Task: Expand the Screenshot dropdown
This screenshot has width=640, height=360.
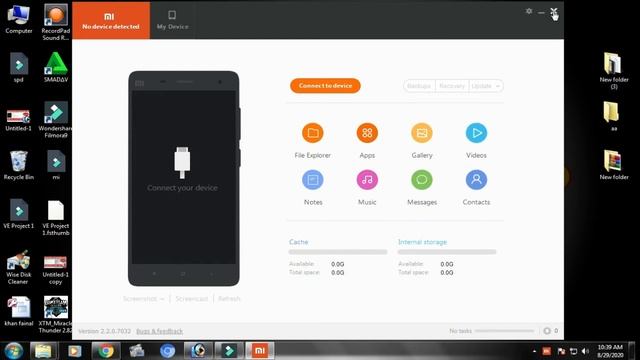Action: [144, 299]
